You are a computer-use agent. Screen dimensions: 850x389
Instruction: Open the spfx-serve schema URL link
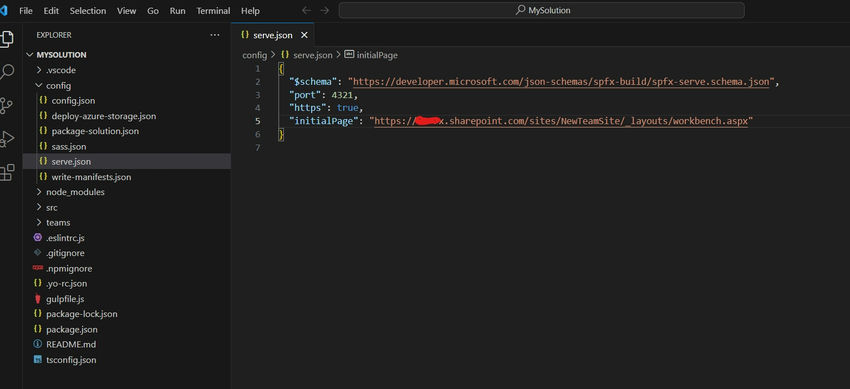(561, 82)
